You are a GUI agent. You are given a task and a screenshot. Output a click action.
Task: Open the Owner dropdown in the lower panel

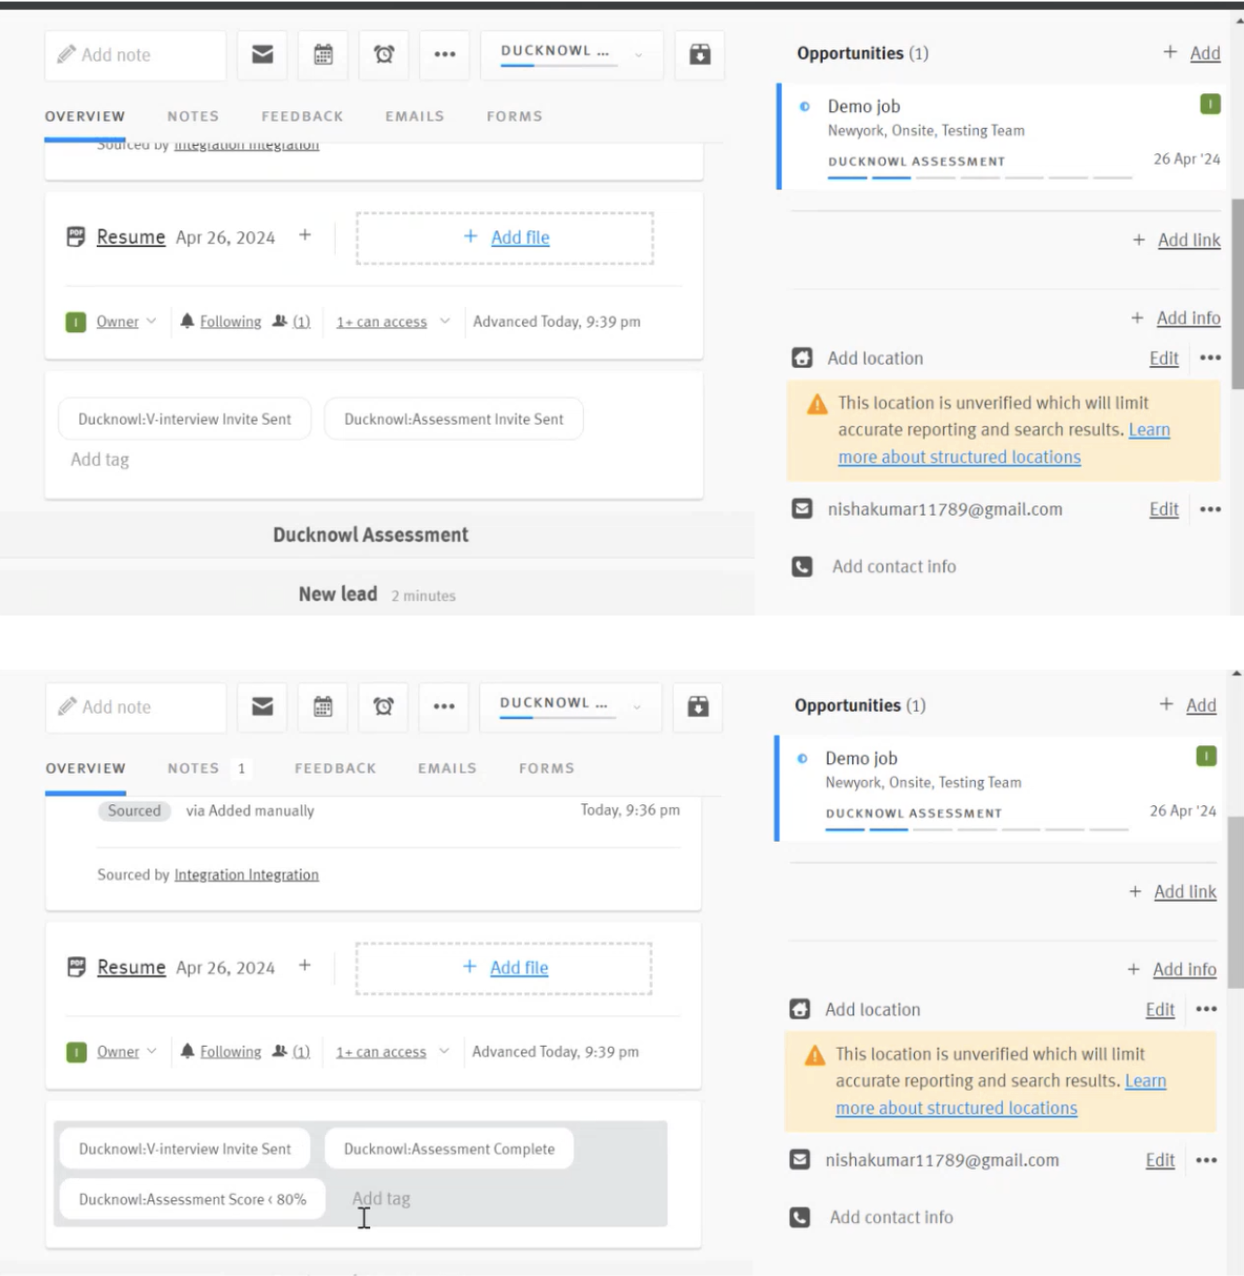click(x=126, y=1051)
